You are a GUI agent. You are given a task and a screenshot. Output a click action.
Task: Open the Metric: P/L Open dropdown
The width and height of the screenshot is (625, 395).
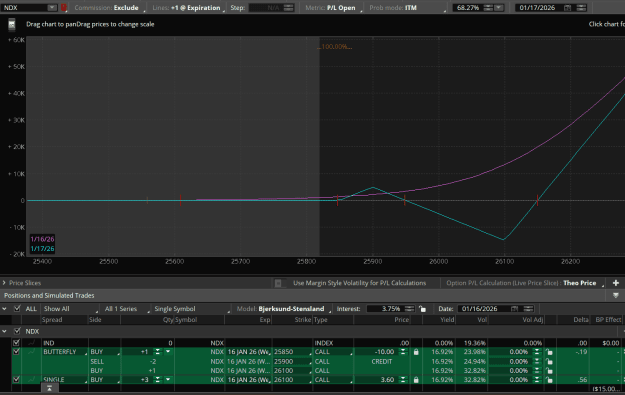click(334, 8)
